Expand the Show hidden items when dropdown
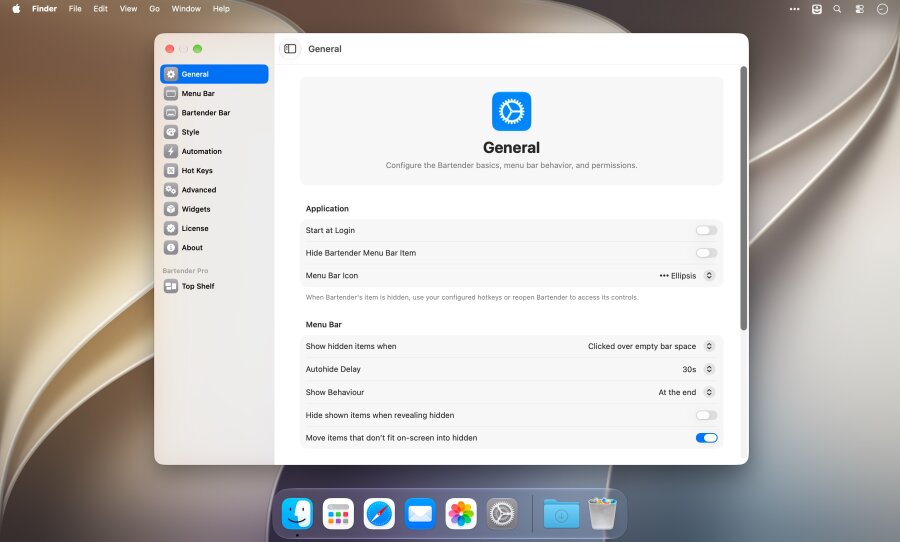 [650, 346]
